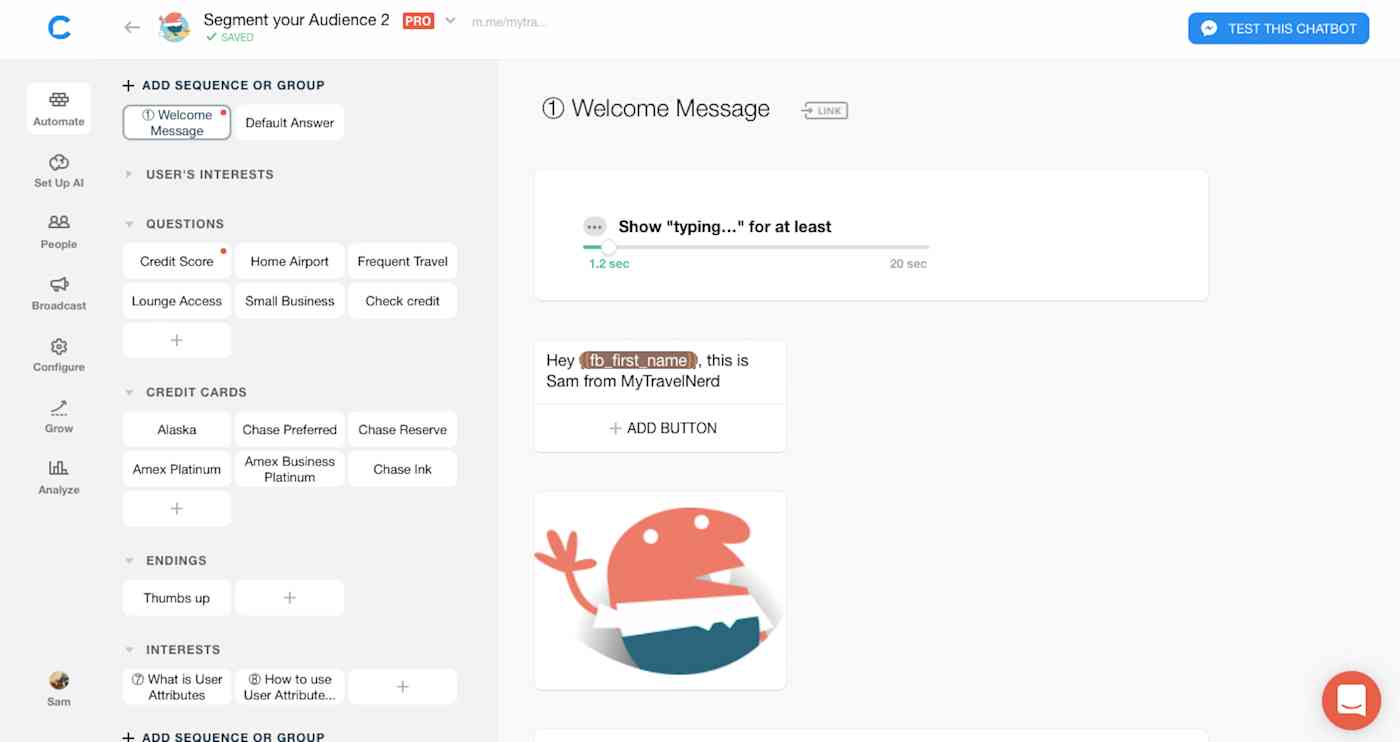Click TEST THIS CHATBOT
Image resolution: width=1400 pixels, height=742 pixels.
(x=1278, y=28)
